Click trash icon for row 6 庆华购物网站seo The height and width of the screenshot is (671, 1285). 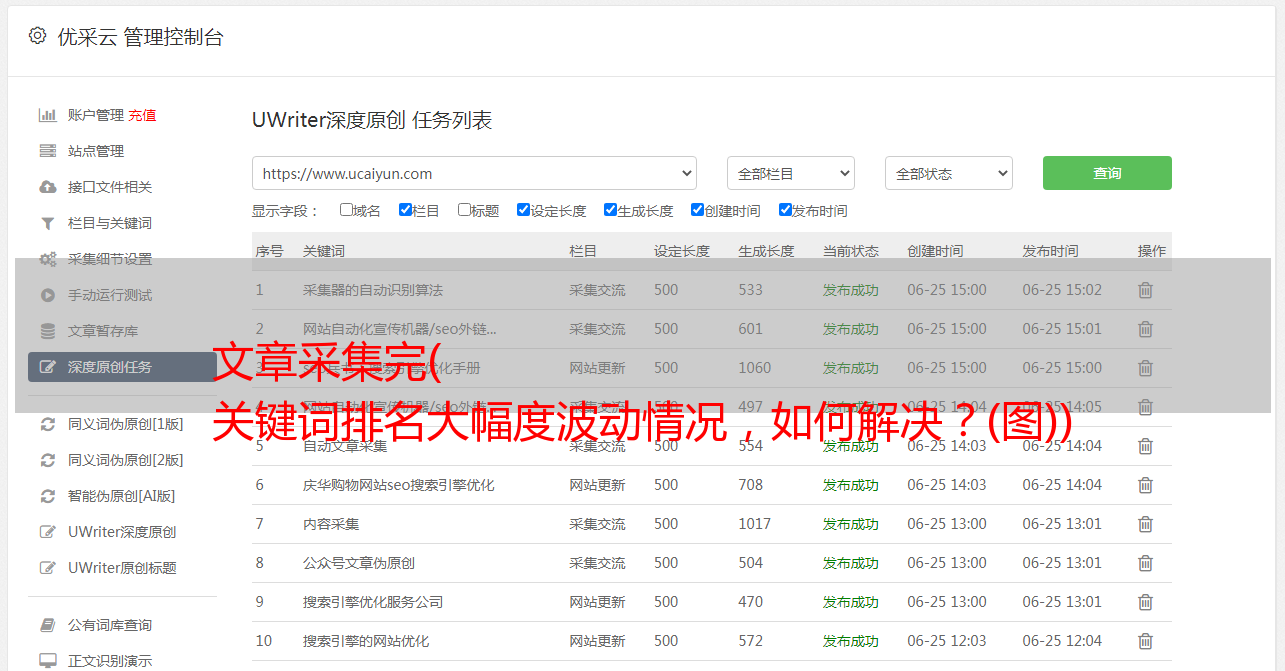pos(1146,485)
